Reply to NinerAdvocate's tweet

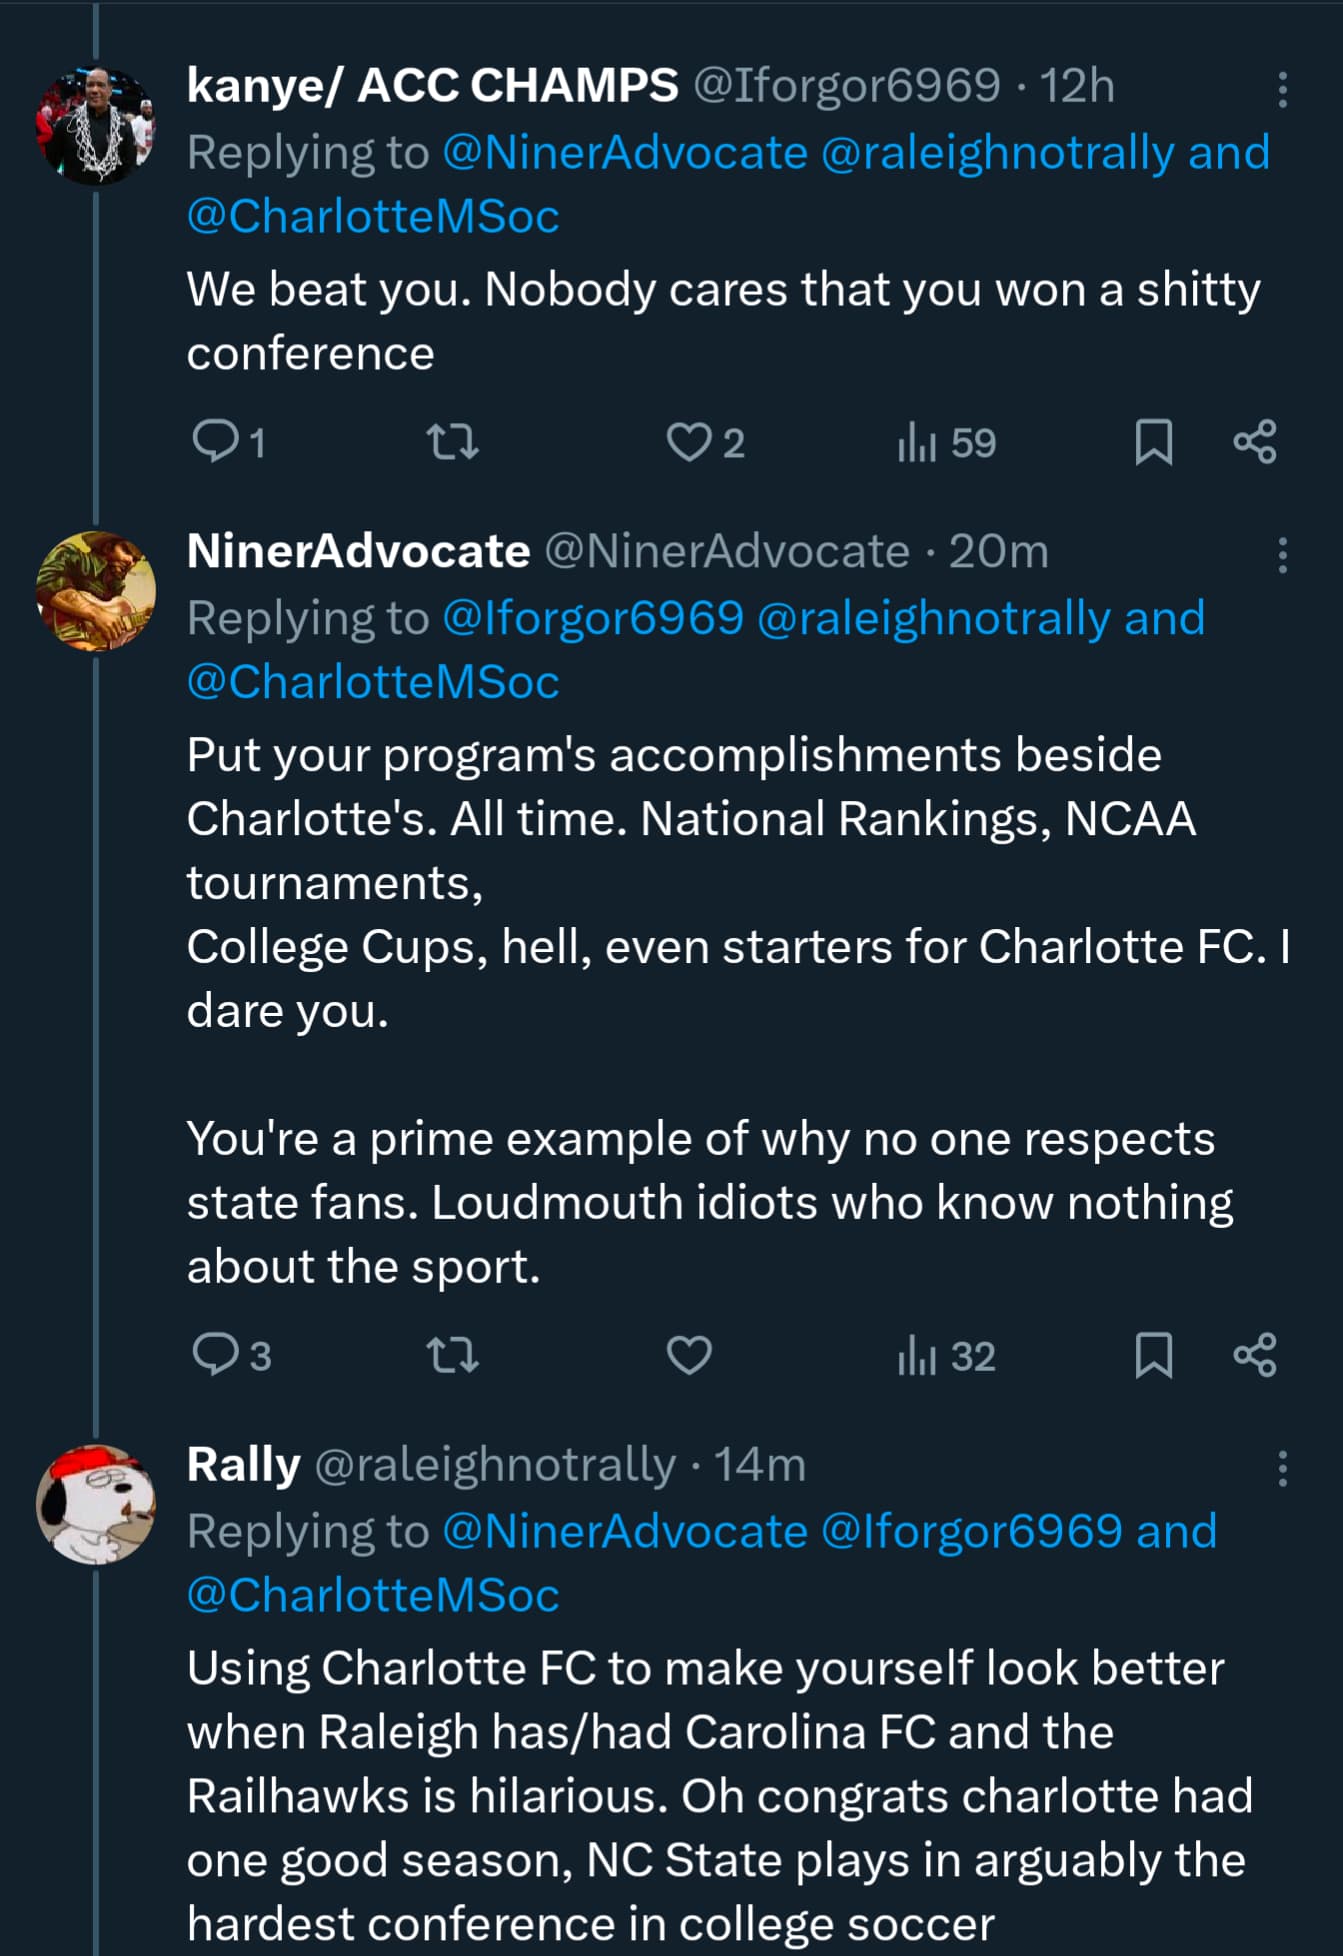215,1355
